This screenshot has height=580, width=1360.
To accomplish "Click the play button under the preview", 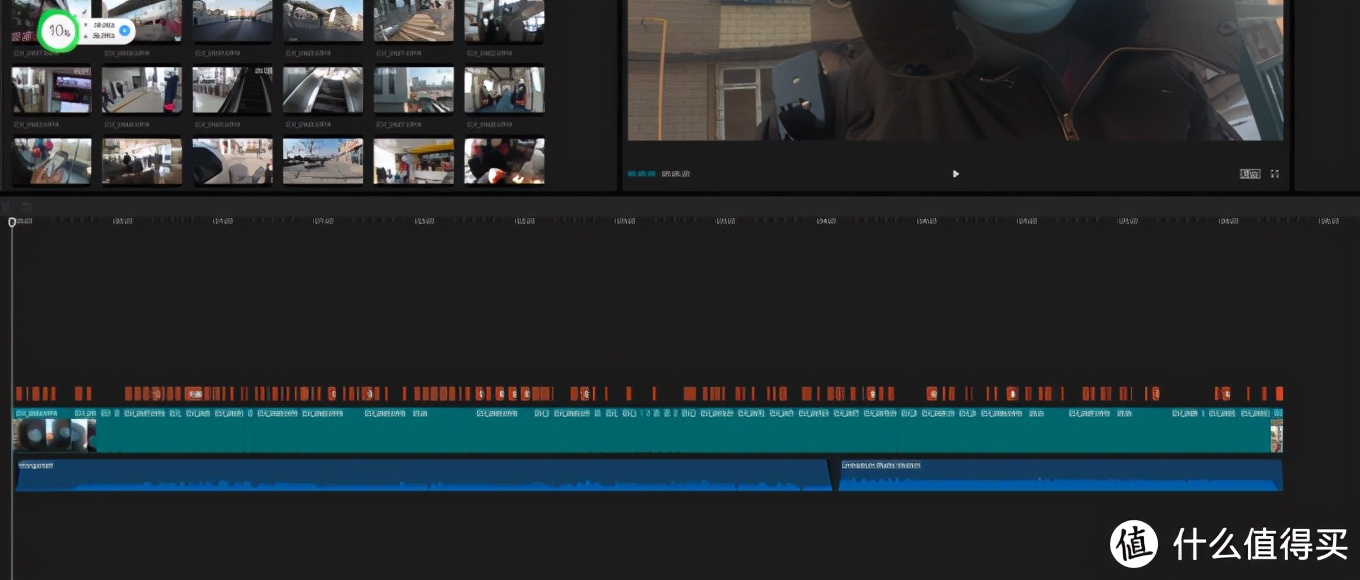I will 955,174.
